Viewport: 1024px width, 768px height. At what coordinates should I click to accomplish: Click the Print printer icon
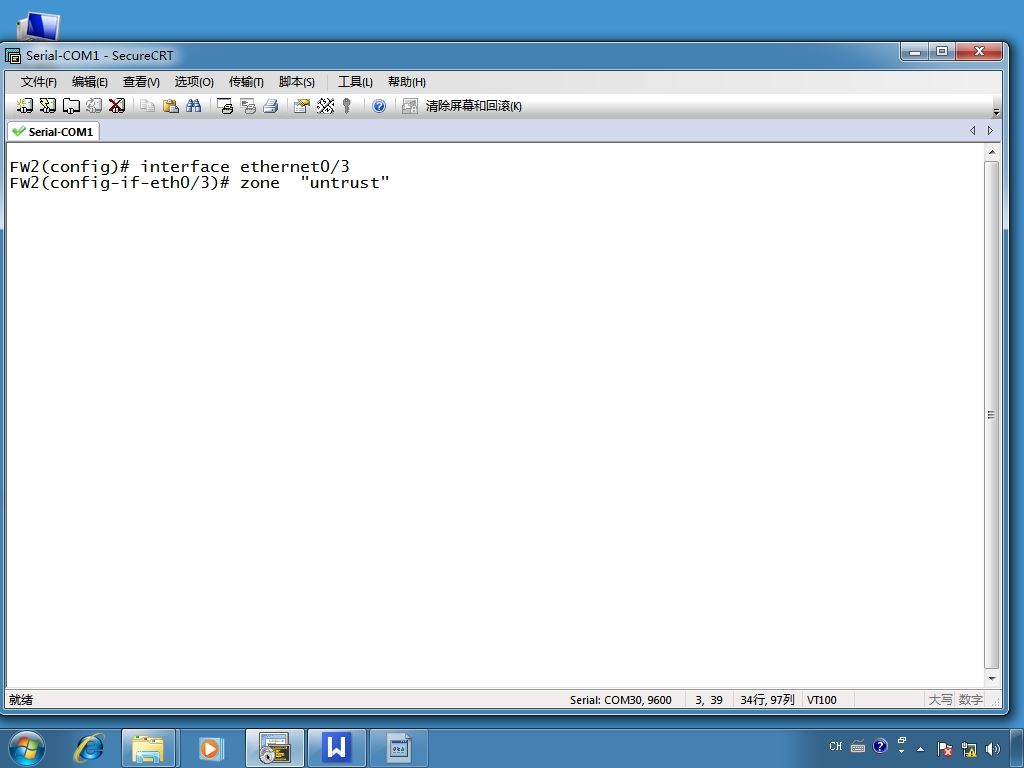(x=270, y=106)
